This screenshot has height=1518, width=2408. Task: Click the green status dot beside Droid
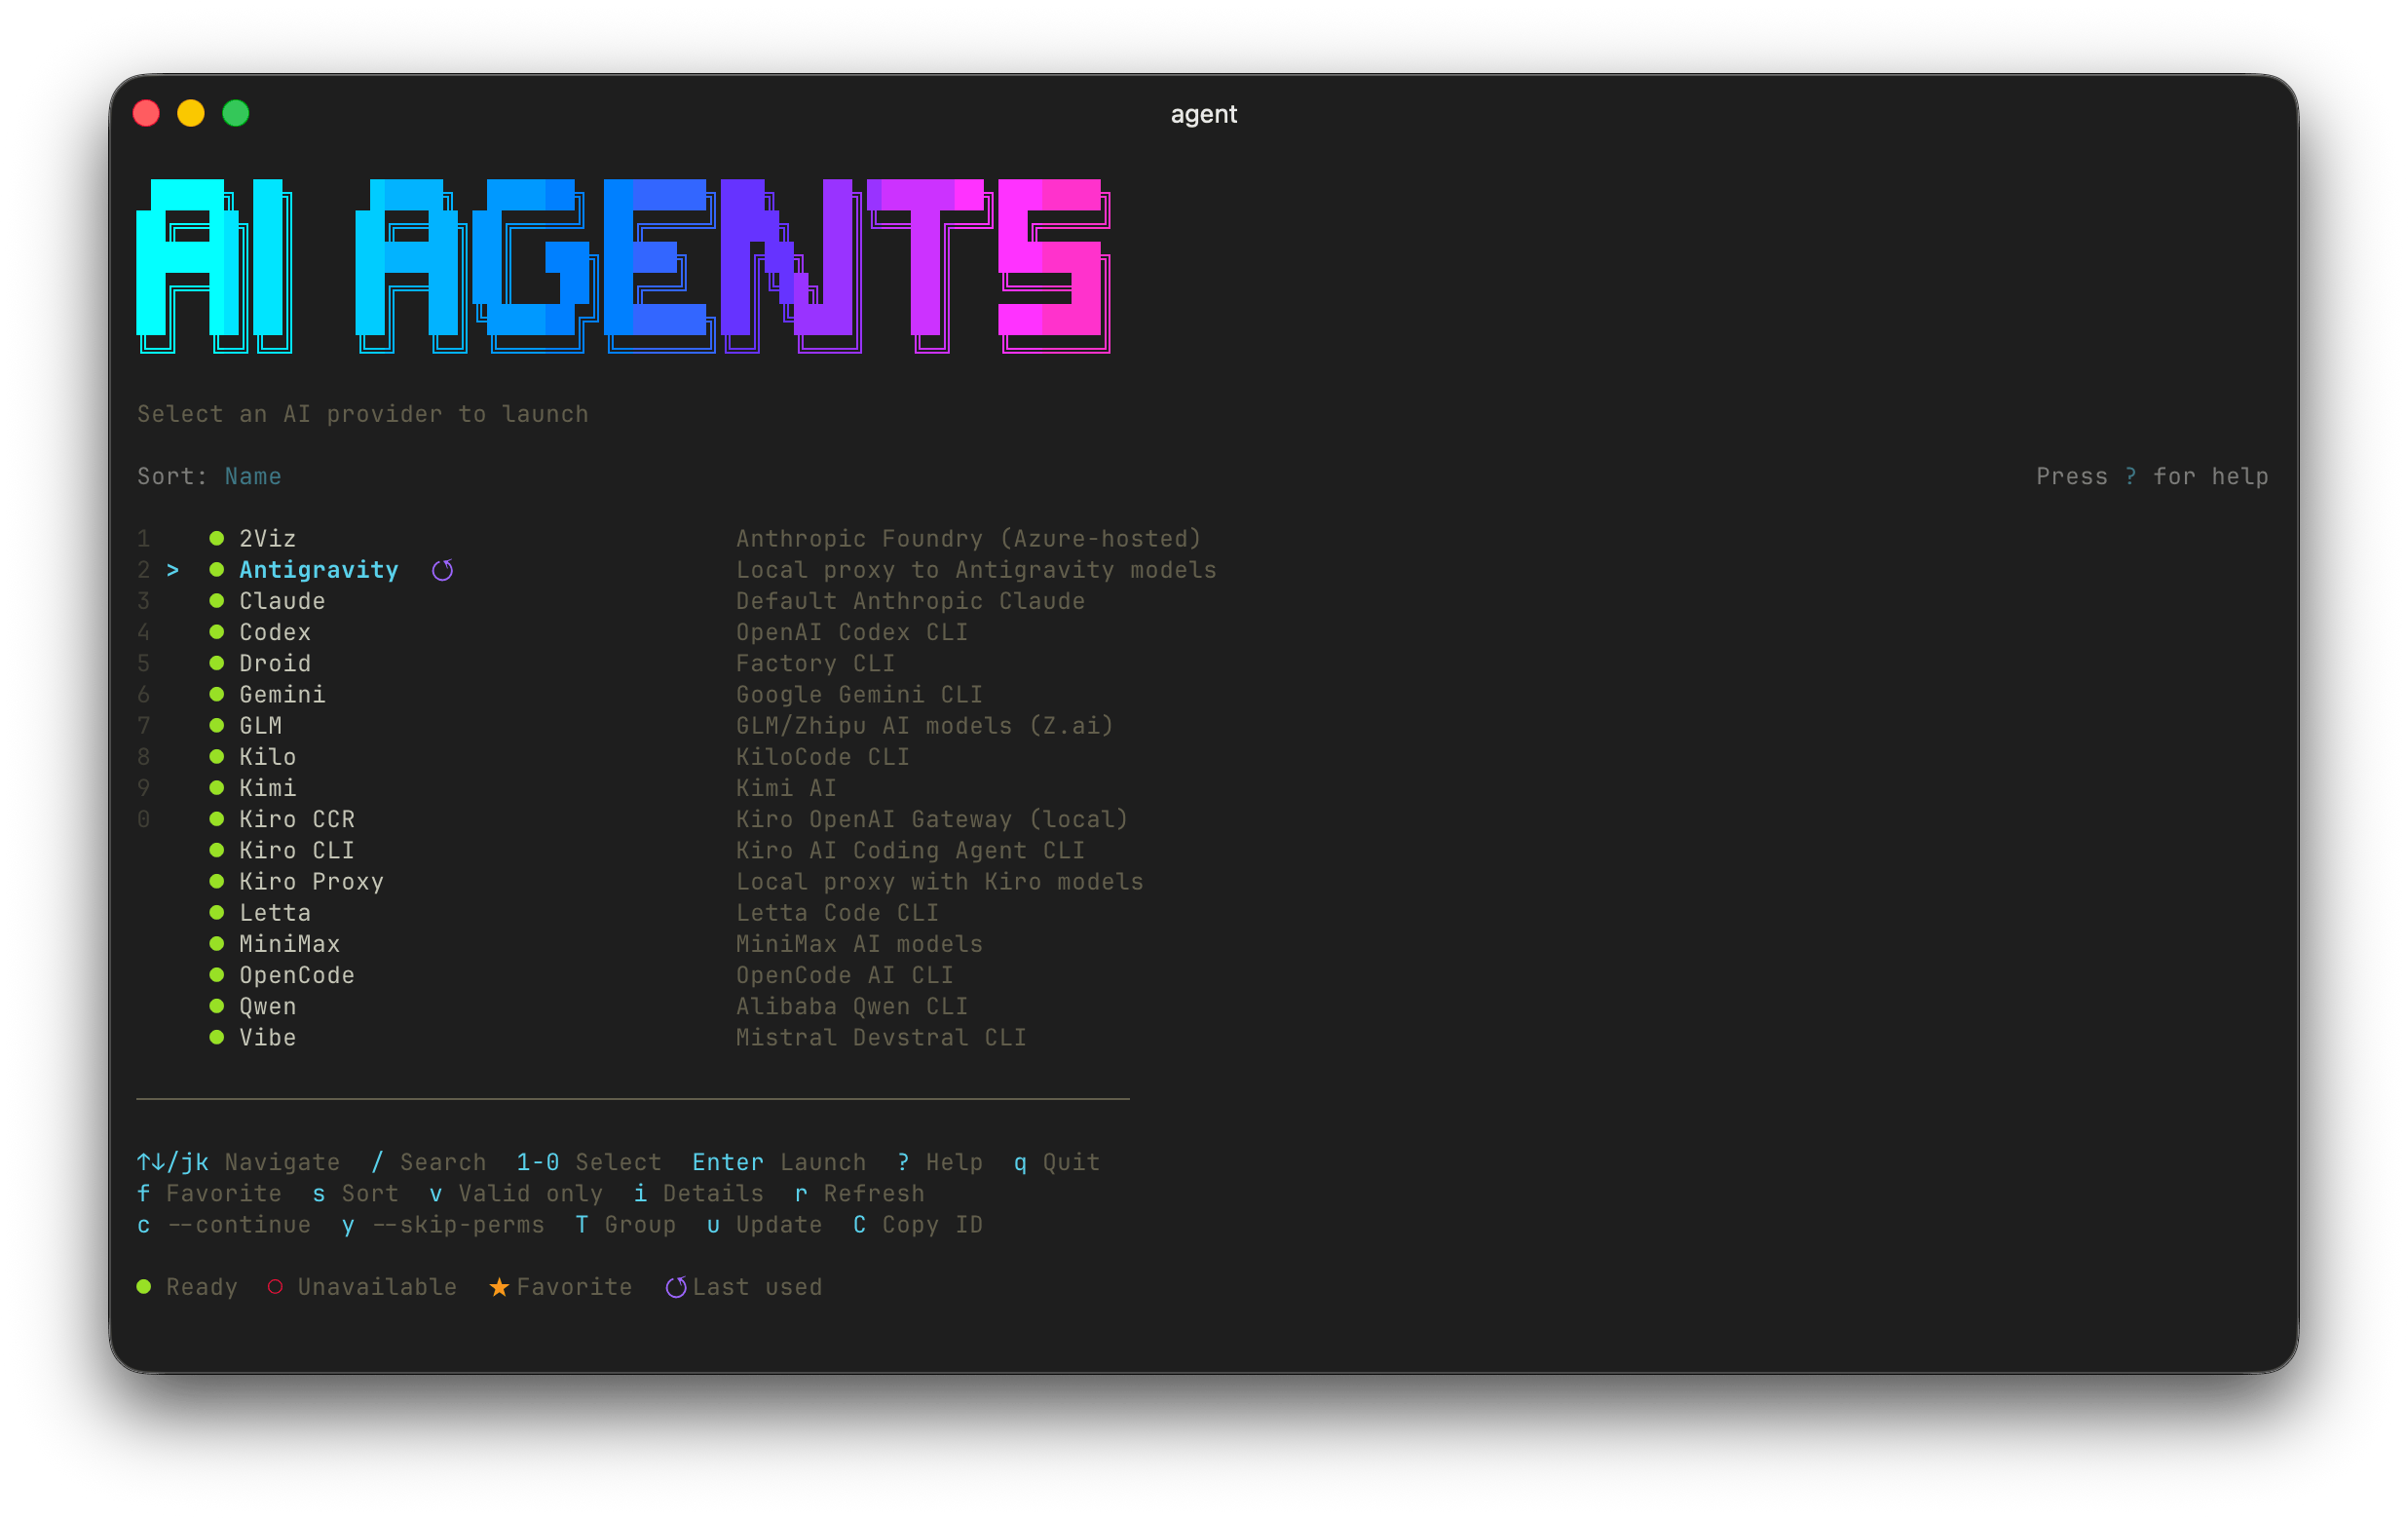pos(216,663)
